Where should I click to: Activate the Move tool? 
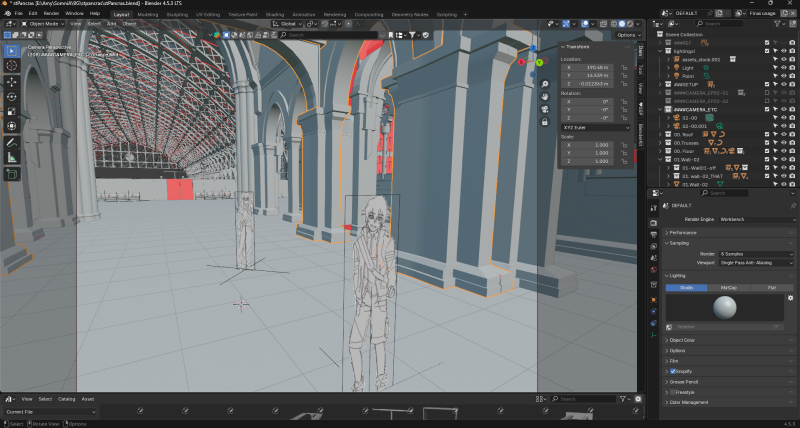click(x=12, y=80)
